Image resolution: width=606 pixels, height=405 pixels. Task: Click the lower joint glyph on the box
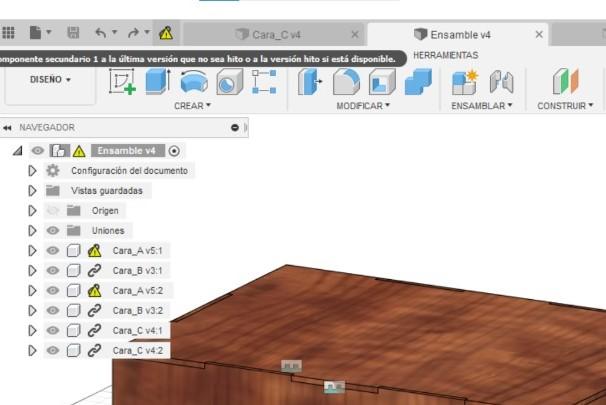click(x=334, y=387)
